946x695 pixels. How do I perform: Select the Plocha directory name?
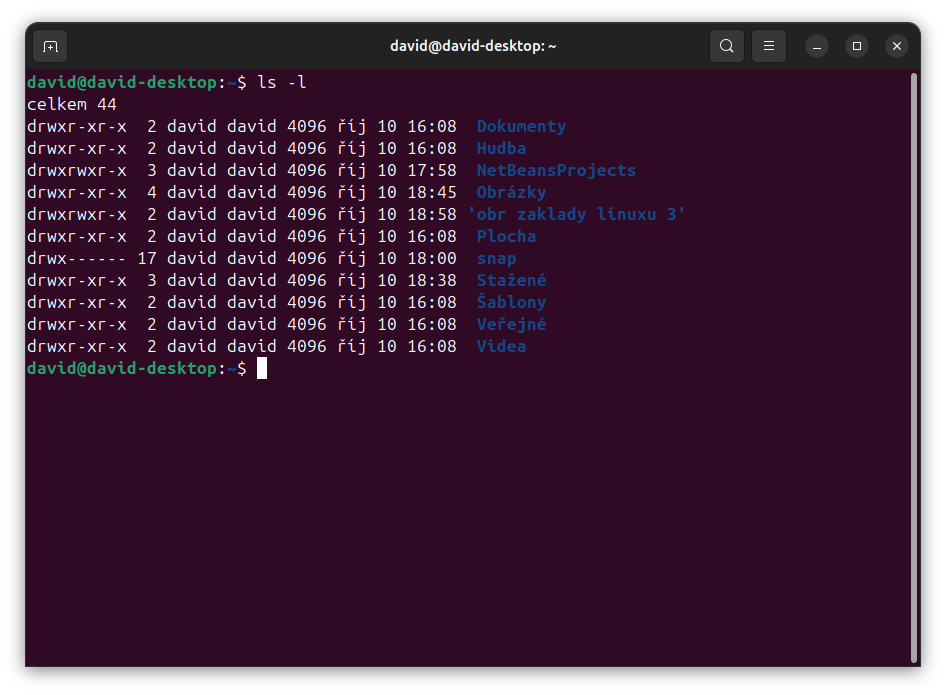click(x=505, y=236)
